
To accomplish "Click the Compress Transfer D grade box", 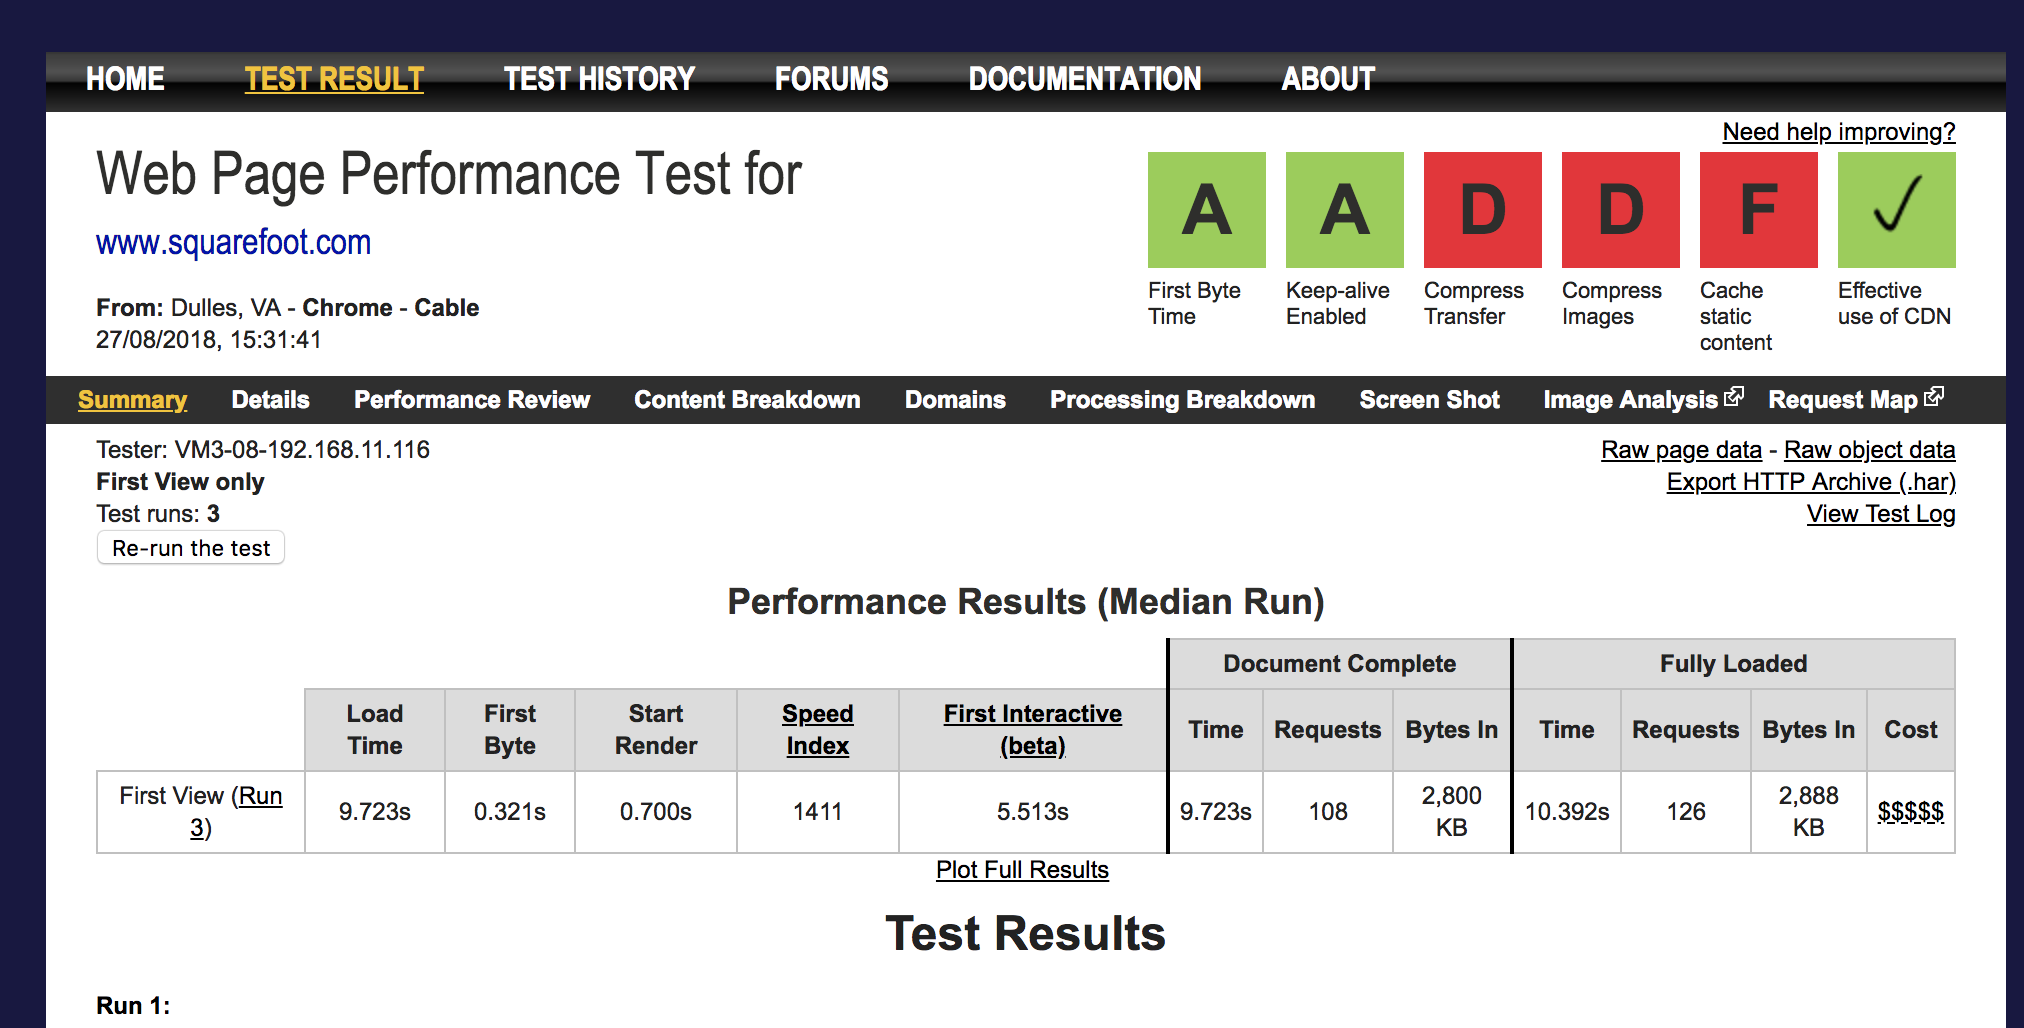I will [x=1482, y=210].
